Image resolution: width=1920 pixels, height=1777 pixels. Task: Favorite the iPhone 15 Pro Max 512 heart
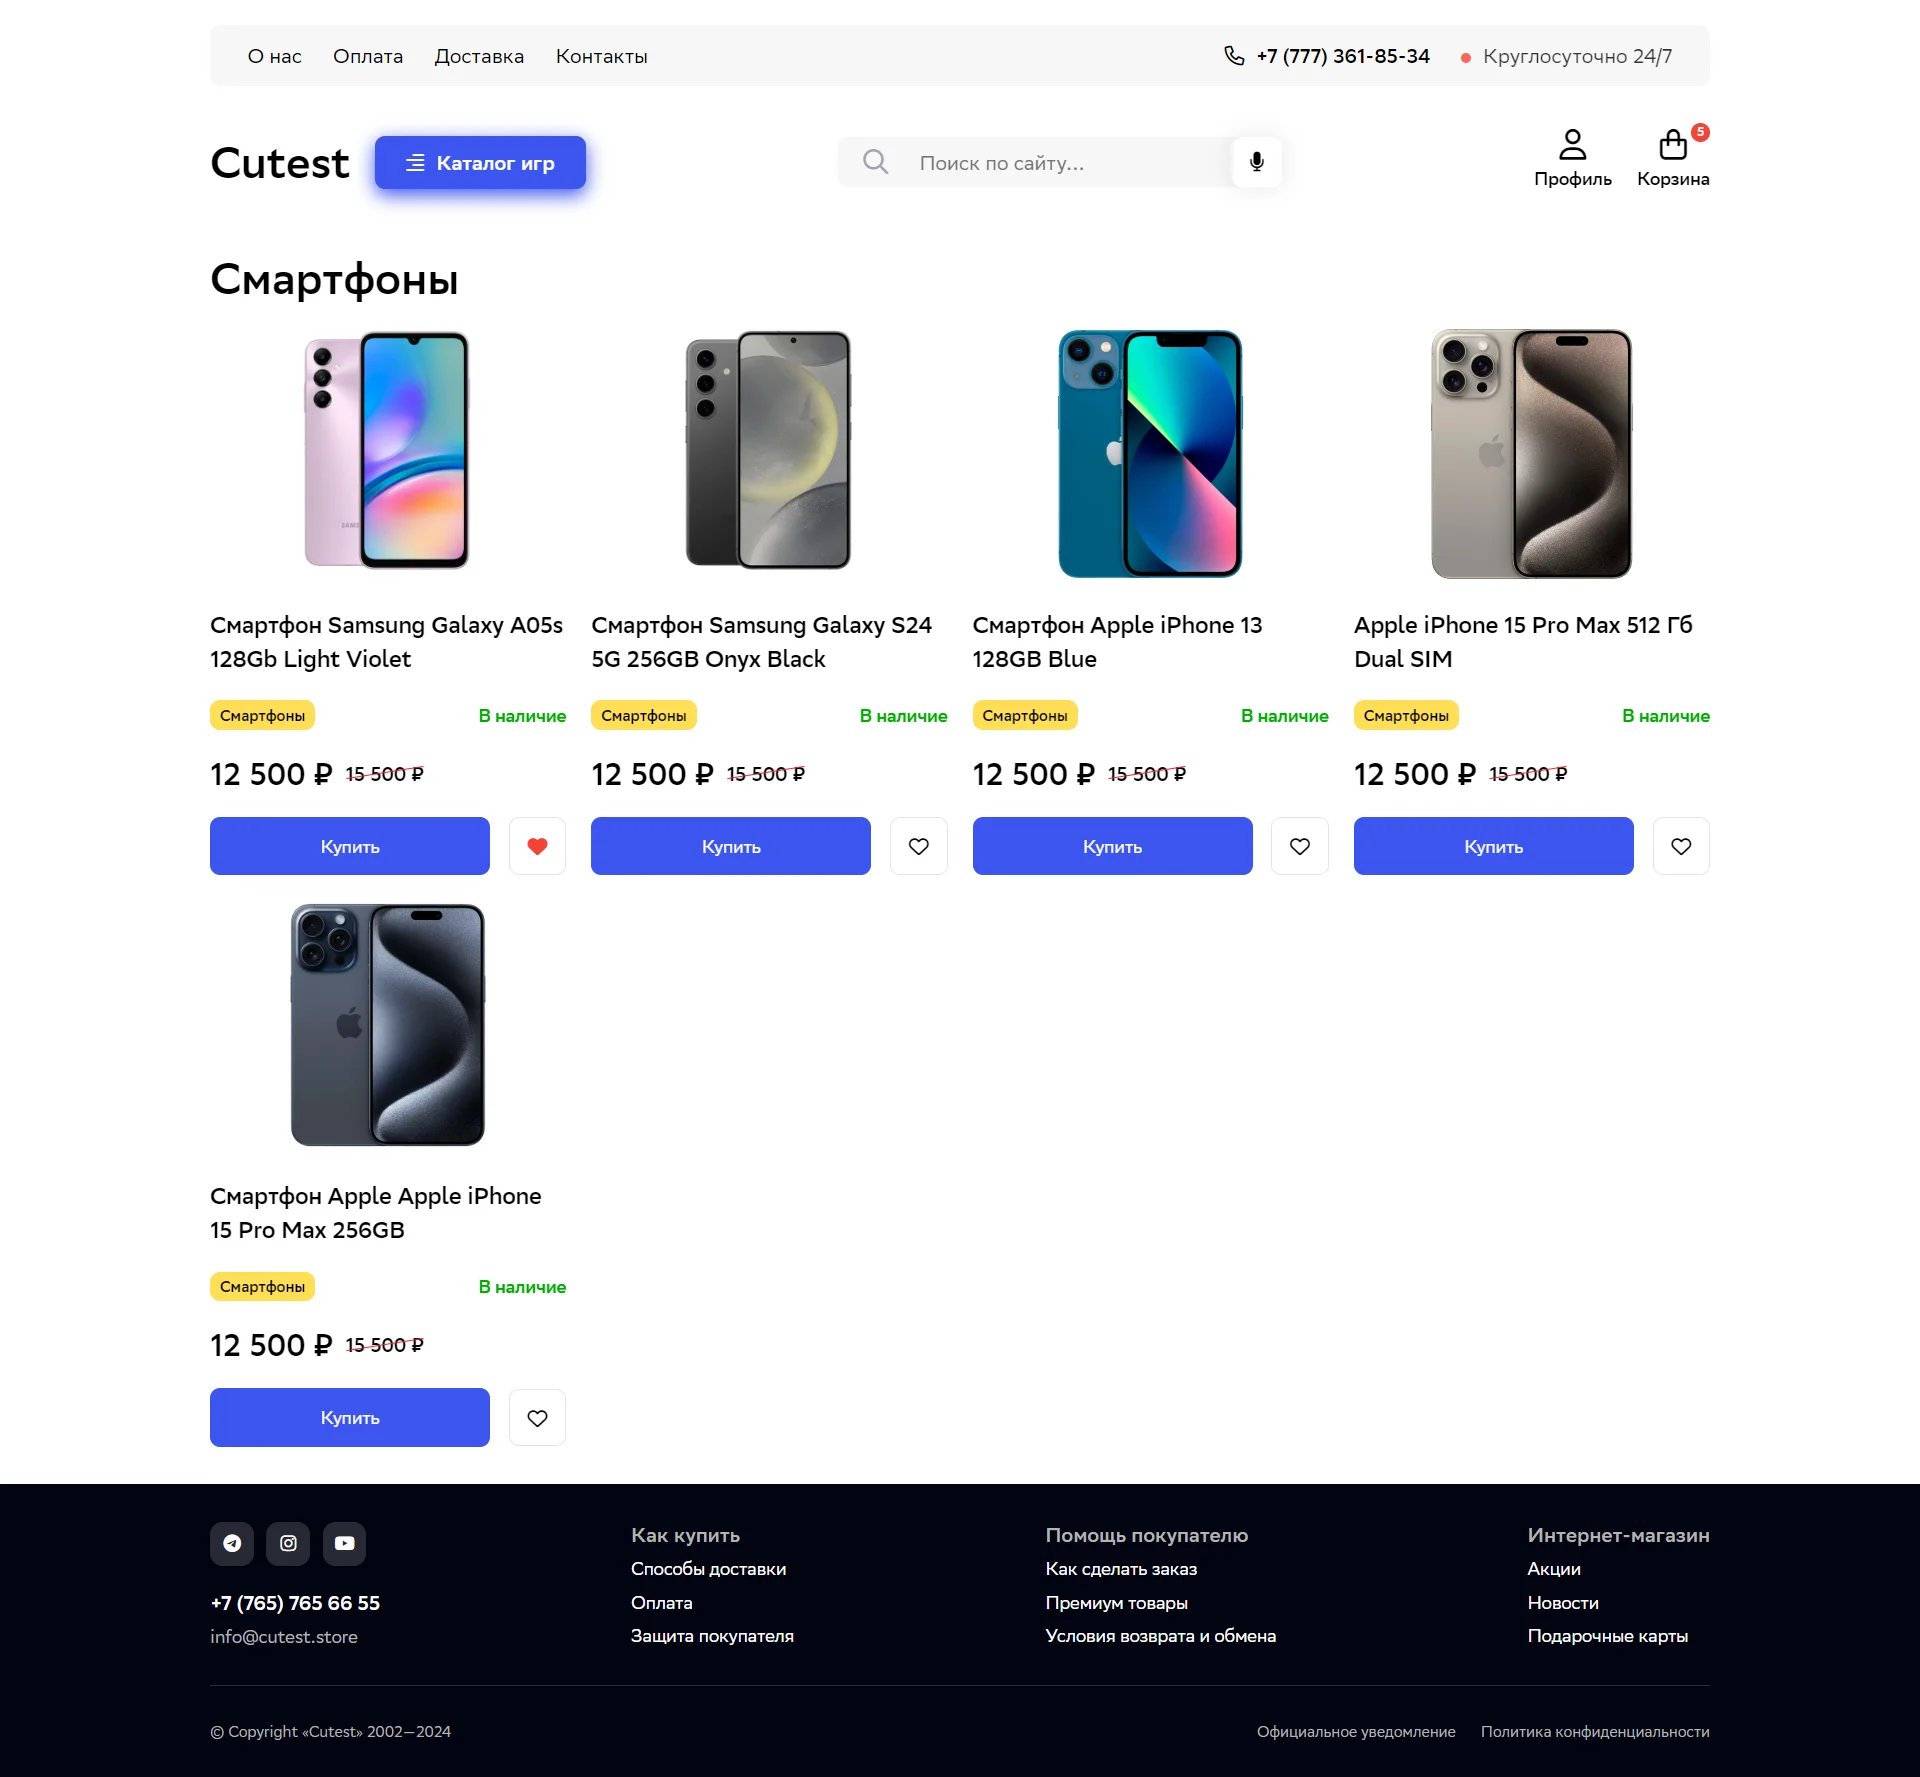pyautogui.click(x=1681, y=846)
